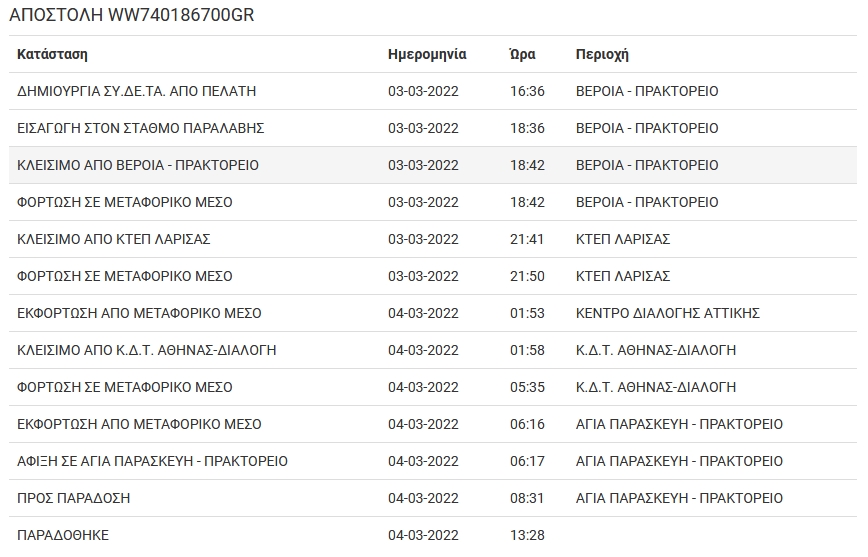Click the Κατάσταση column header
Viewport: 868px width, 557px height.
52,54
